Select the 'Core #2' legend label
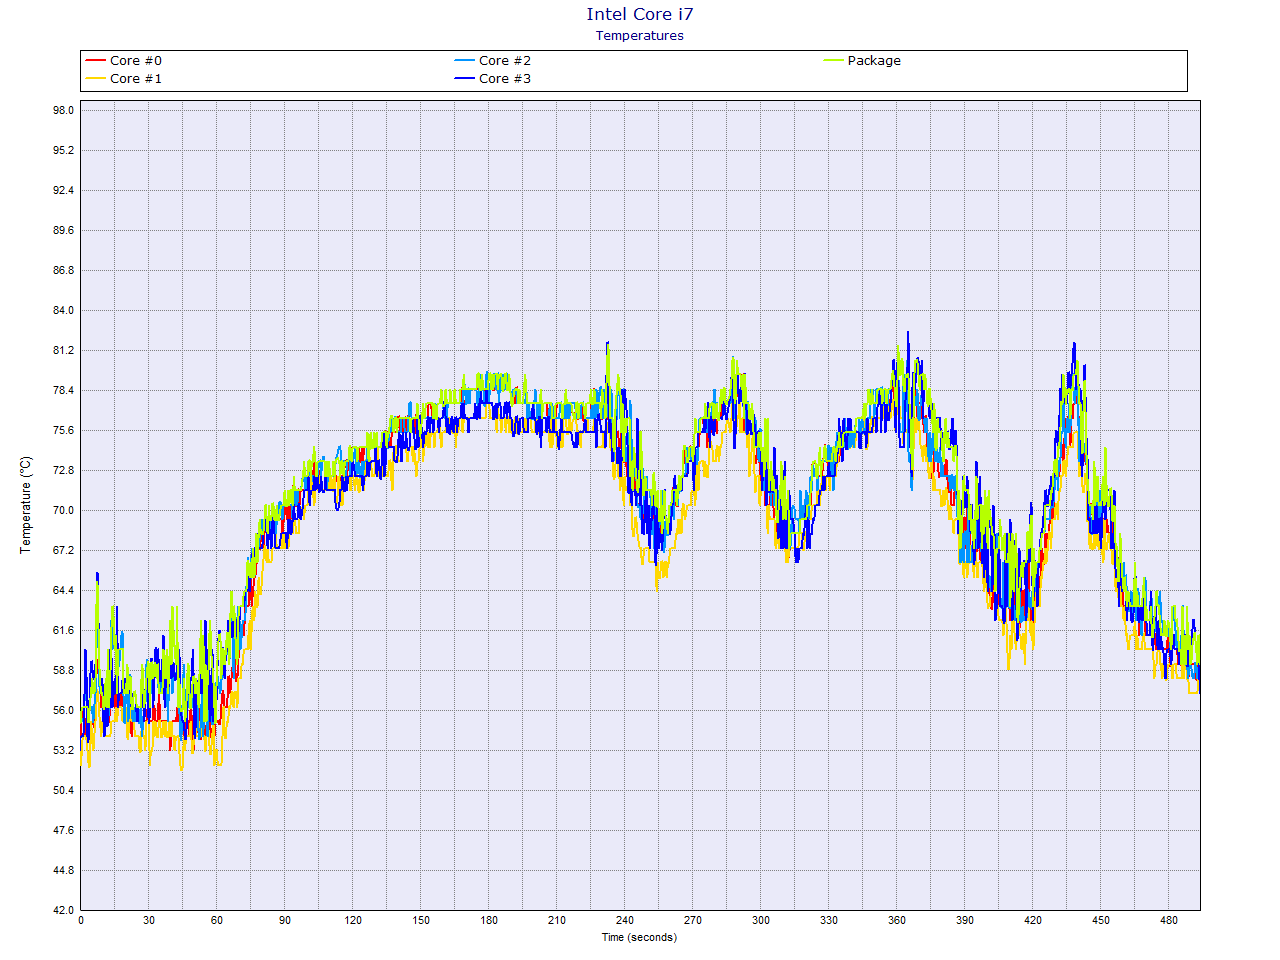 [505, 61]
